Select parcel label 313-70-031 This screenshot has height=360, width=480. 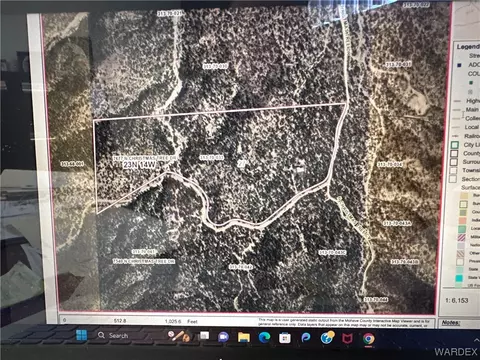click(398, 64)
